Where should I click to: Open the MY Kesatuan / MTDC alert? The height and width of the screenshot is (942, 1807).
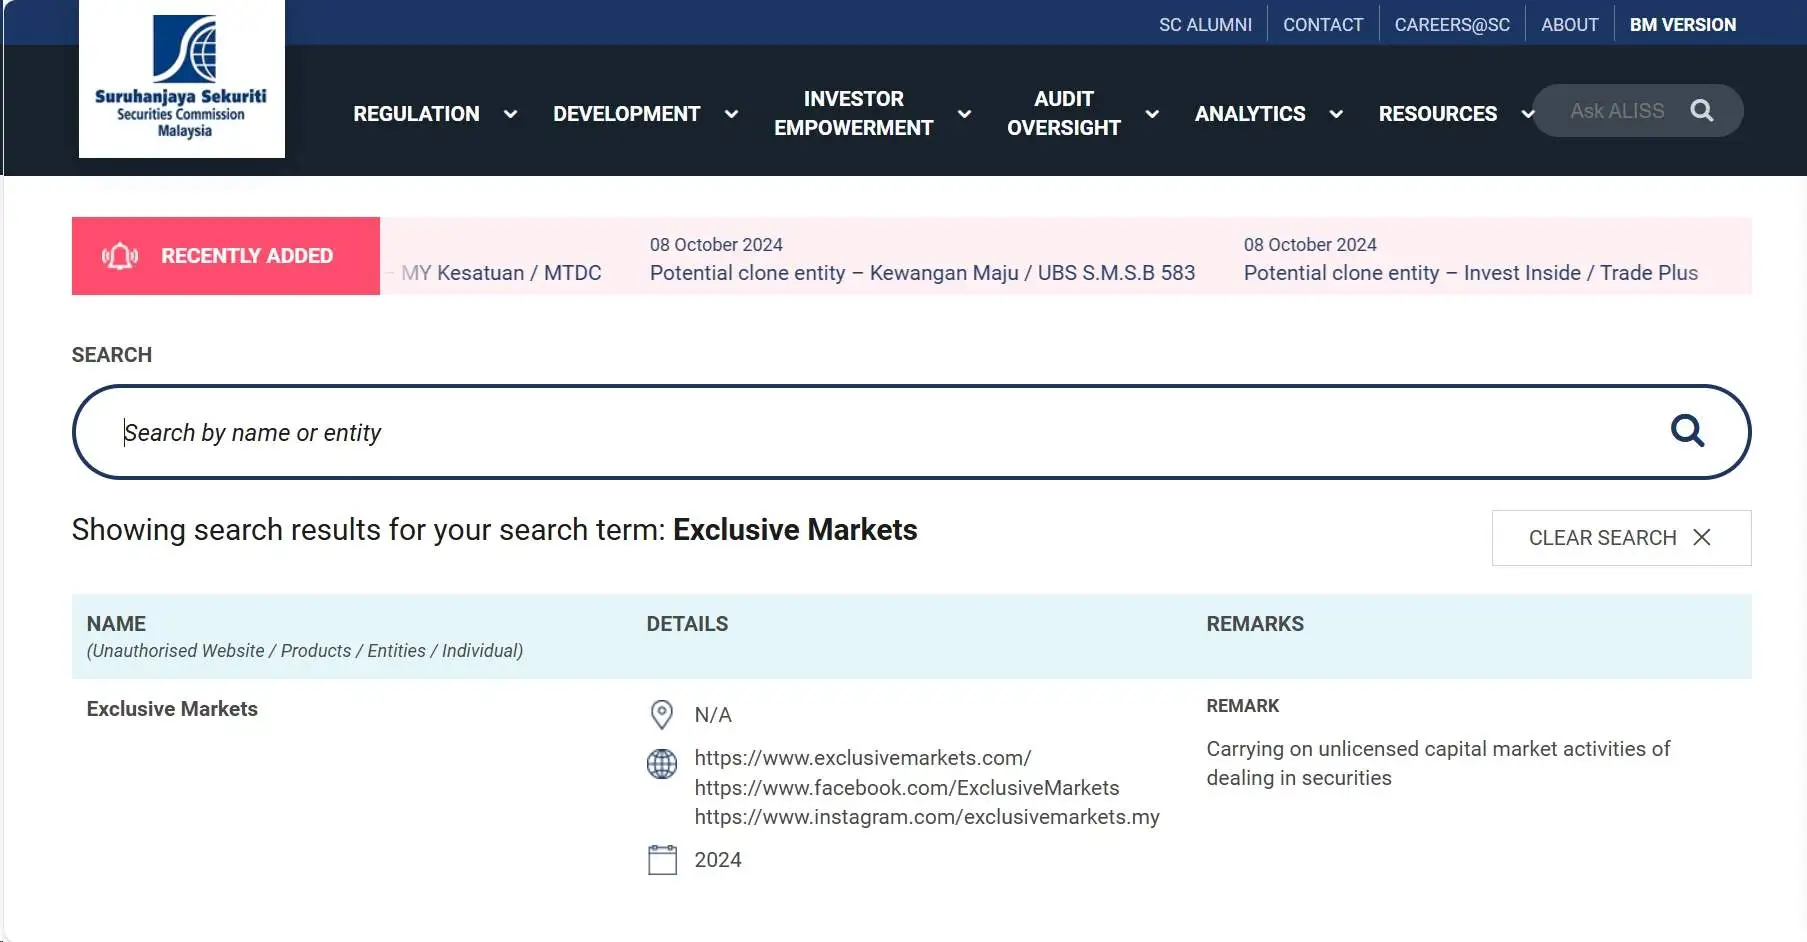[x=501, y=273]
